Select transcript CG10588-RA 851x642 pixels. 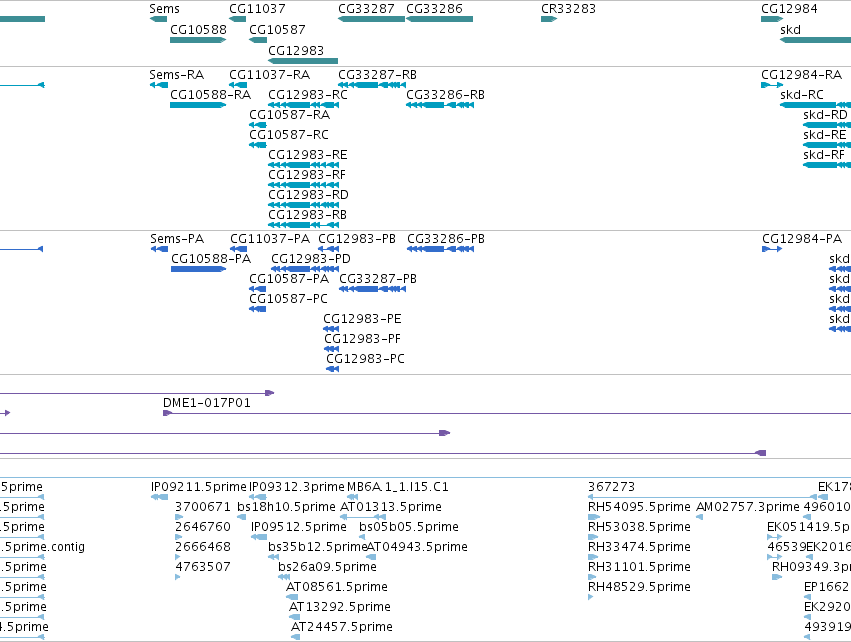tap(211, 95)
